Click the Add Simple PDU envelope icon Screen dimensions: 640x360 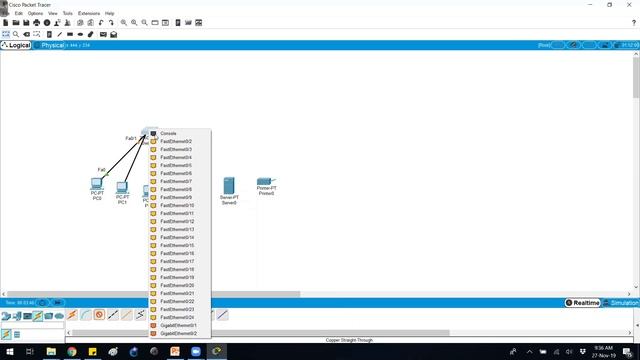point(103,34)
